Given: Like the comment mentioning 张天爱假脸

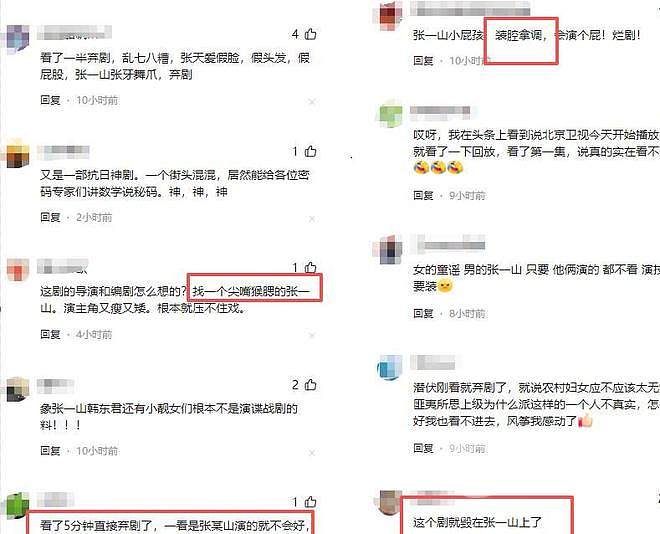Looking at the screenshot, I should pyautogui.click(x=311, y=34).
